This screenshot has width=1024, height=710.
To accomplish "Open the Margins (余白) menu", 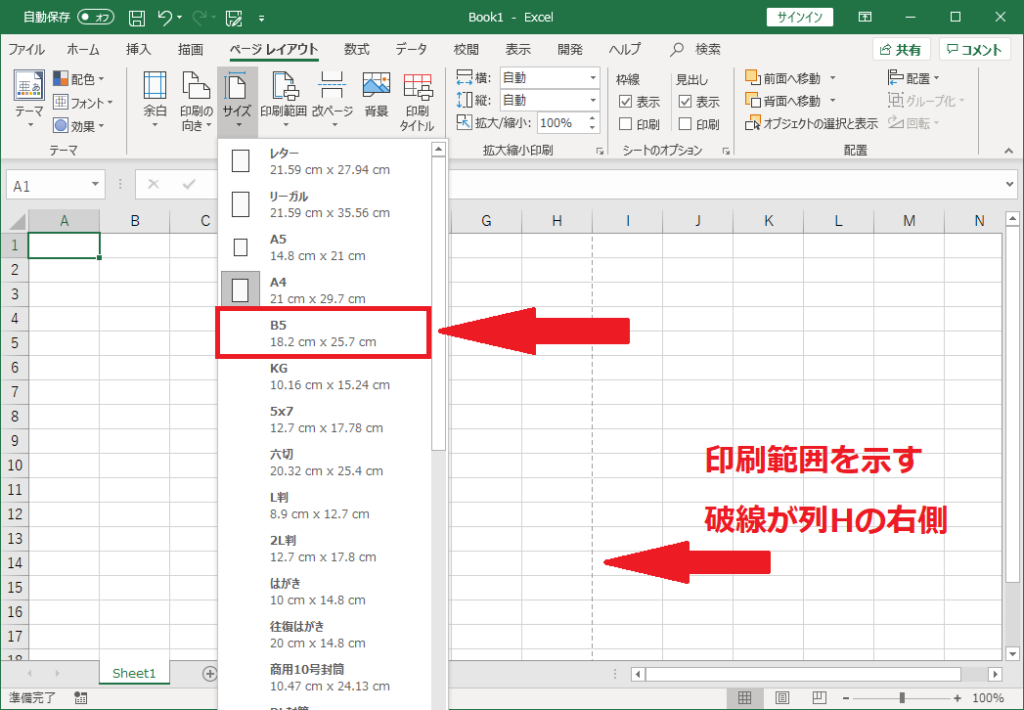I will pyautogui.click(x=155, y=100).
